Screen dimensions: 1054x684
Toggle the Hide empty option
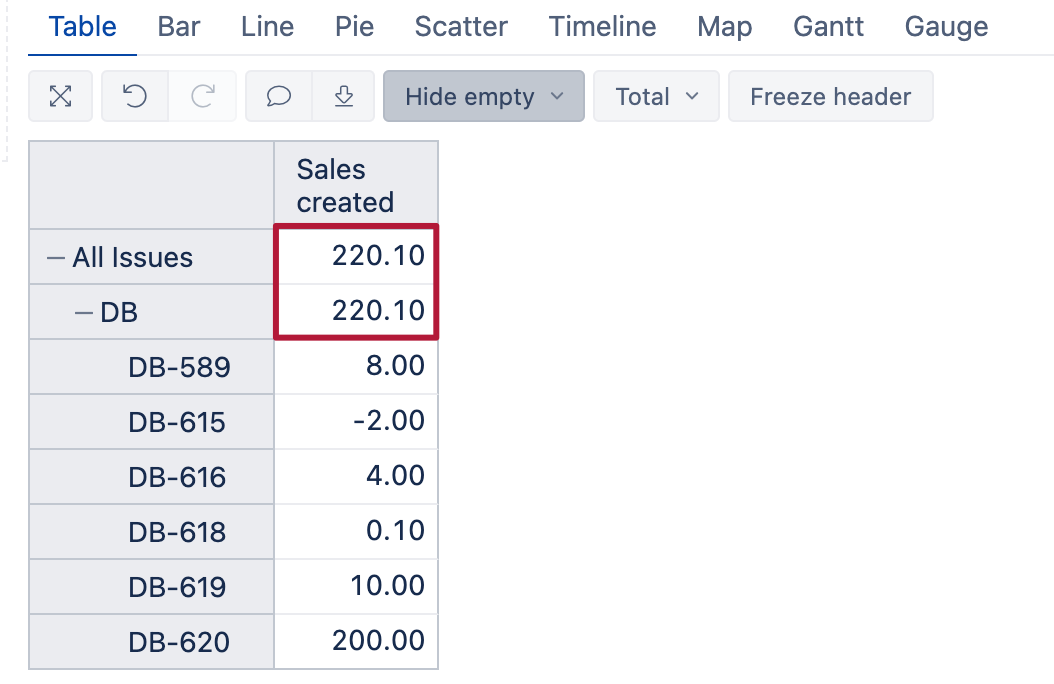pos(483,96)
